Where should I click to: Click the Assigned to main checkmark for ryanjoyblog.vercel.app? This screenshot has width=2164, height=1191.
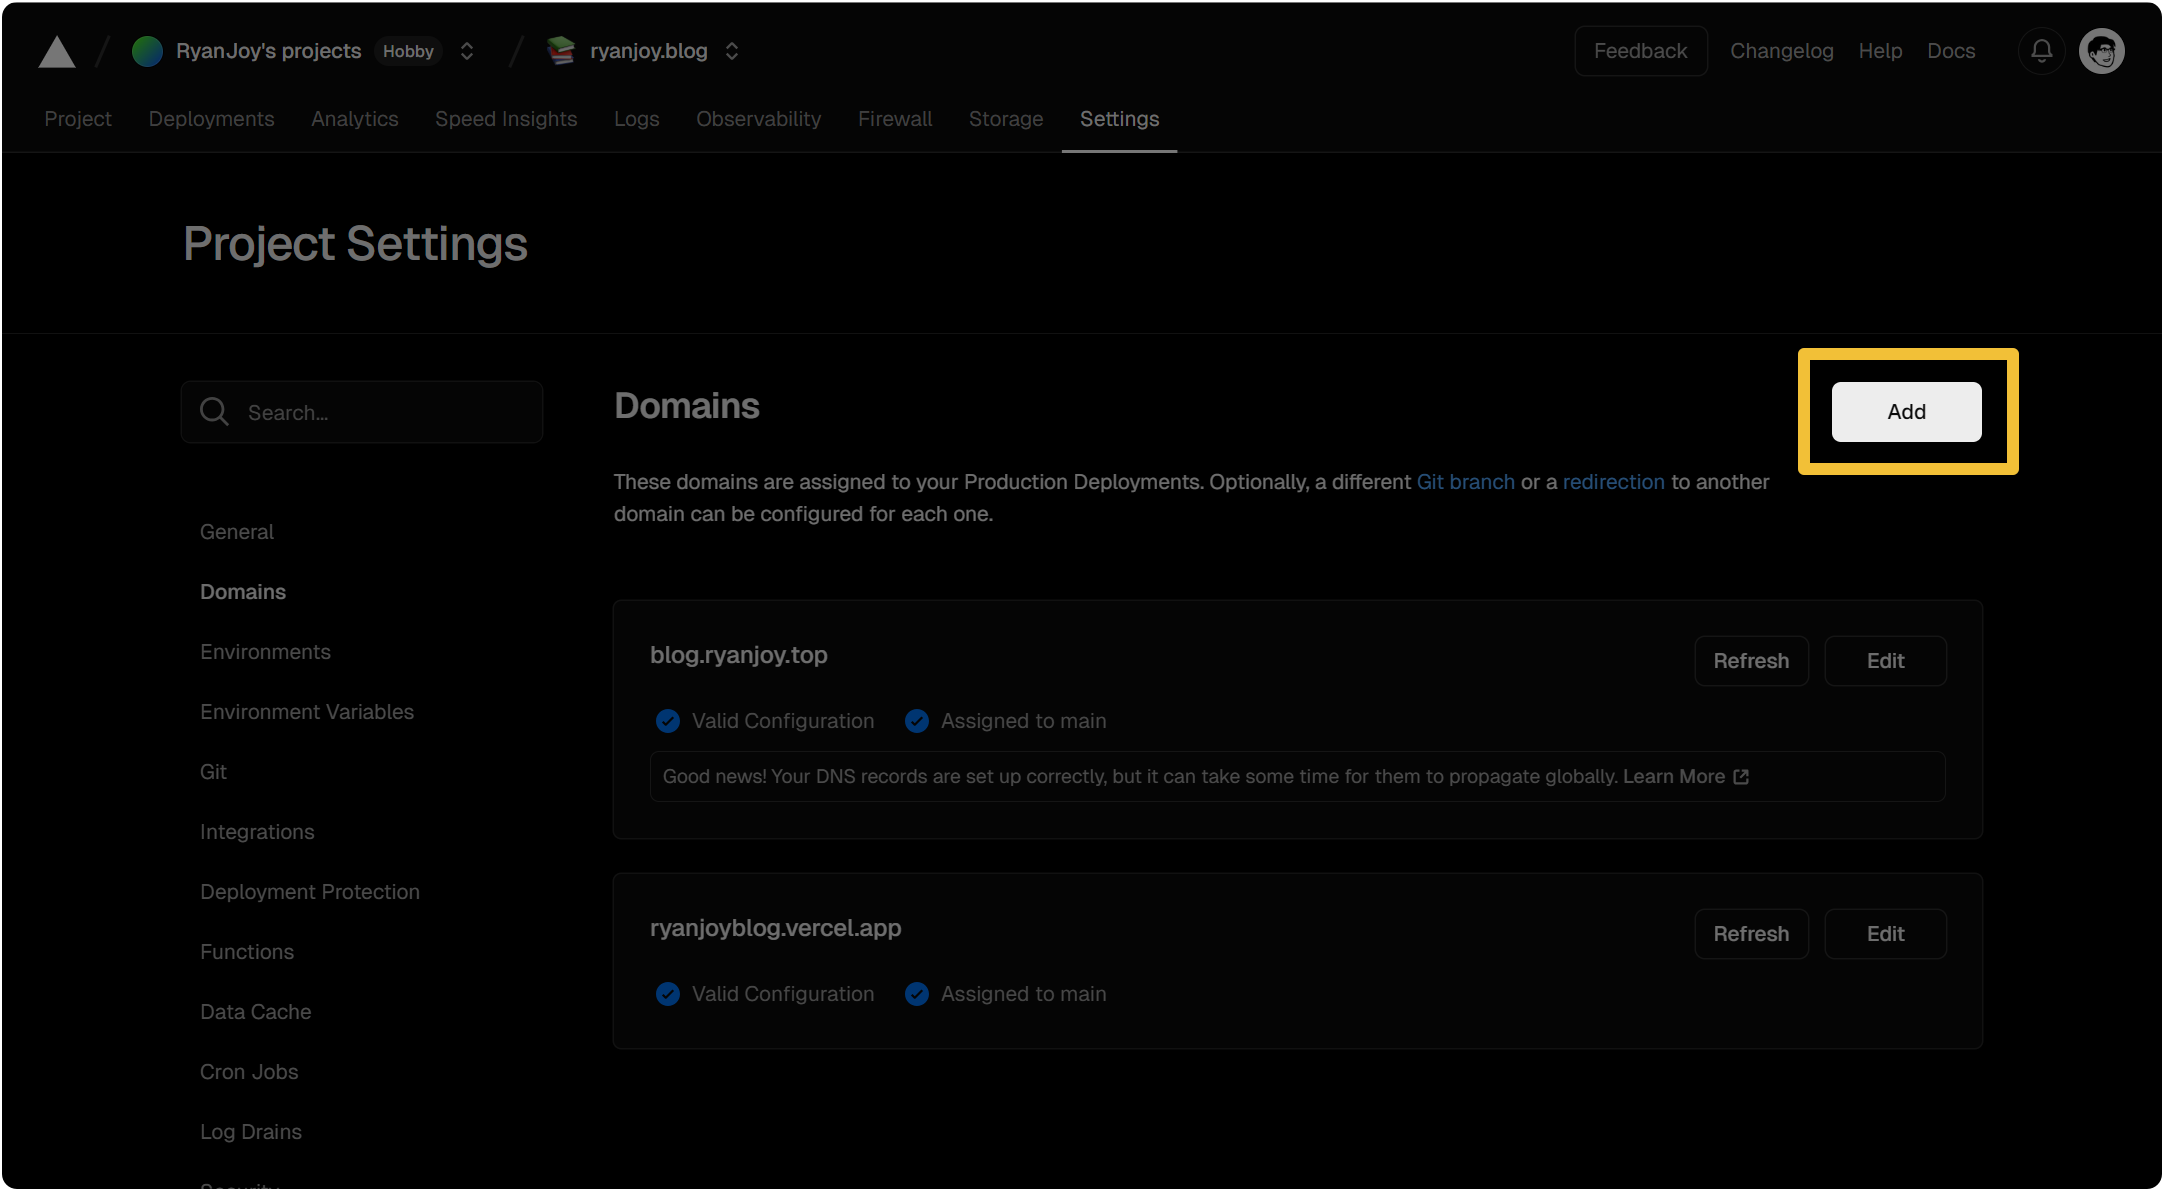click(916, 994)
